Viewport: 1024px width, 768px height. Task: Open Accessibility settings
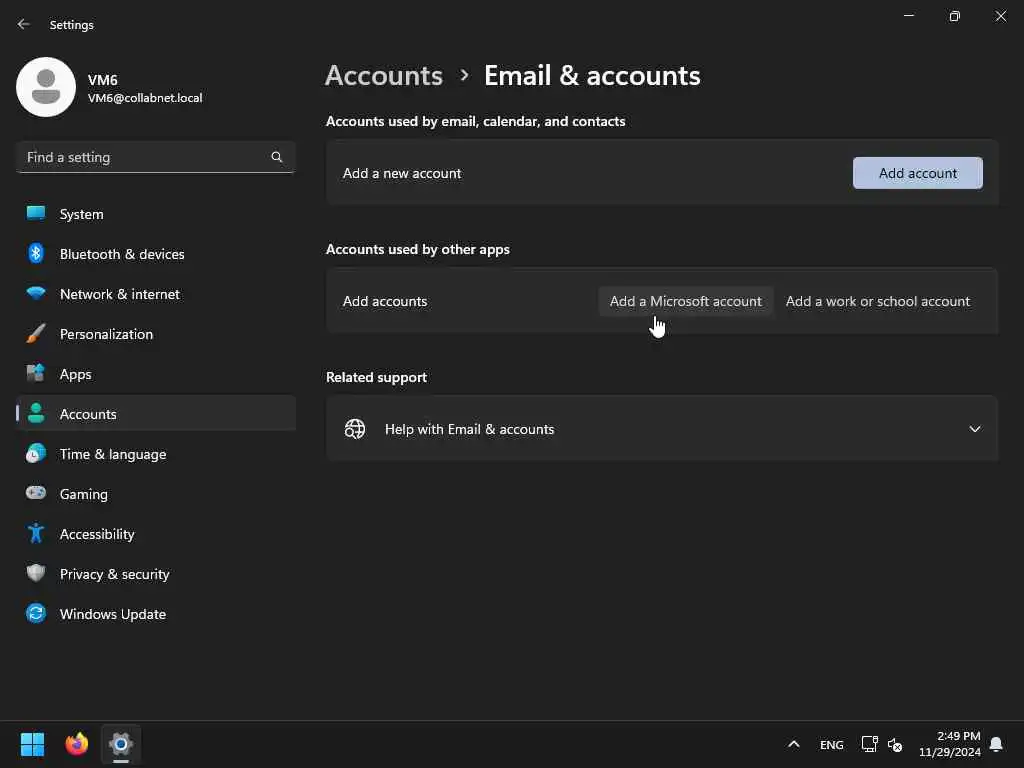[155, 534]
